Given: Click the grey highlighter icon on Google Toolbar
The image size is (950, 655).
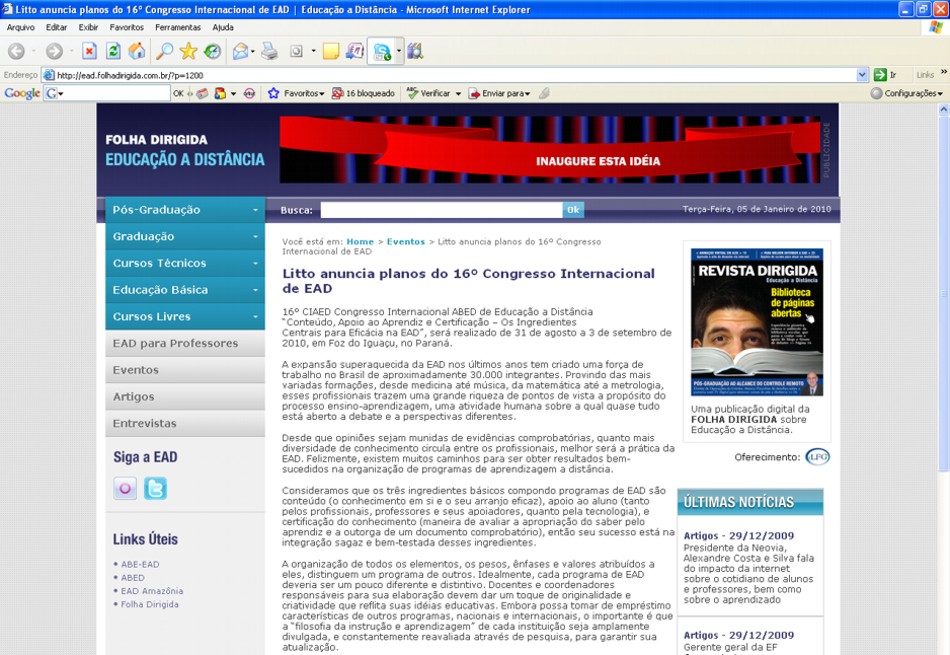Looking at the screenshot, I should (544, 93).
